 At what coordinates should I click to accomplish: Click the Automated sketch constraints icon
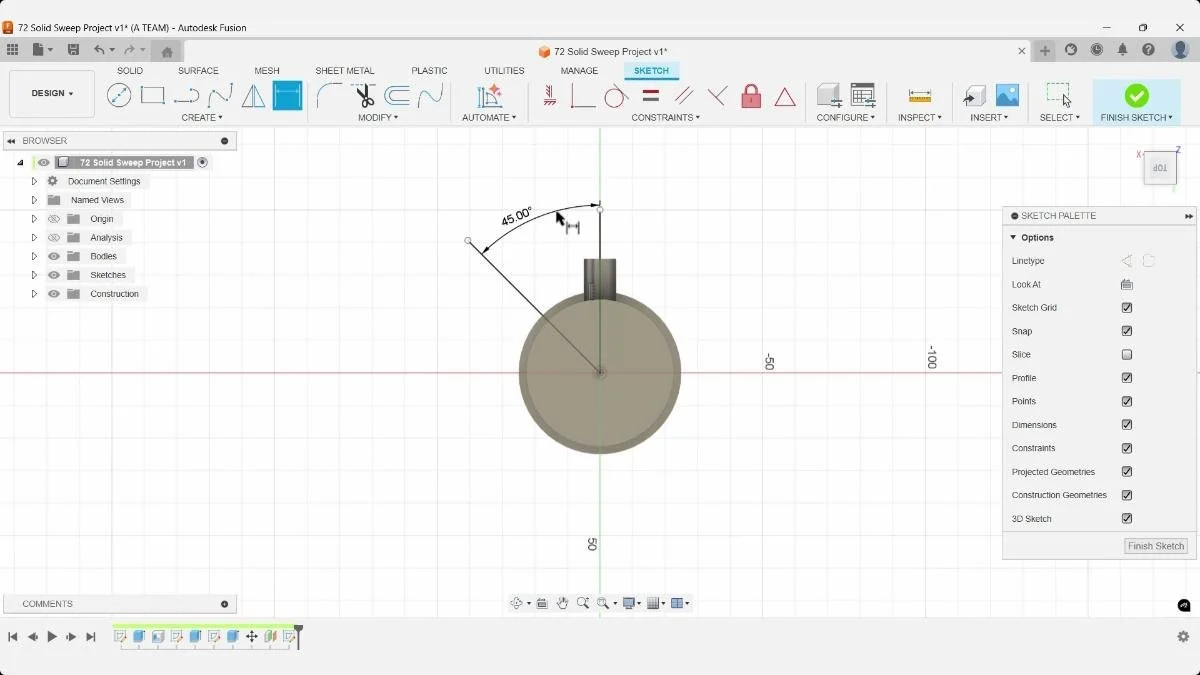point(489,95)
